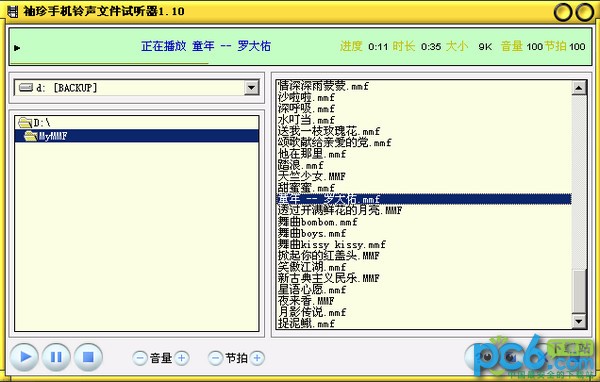Click the file list scroll down arrow
The width and height of the screenshot is (600, 382).
pos(579,321)
